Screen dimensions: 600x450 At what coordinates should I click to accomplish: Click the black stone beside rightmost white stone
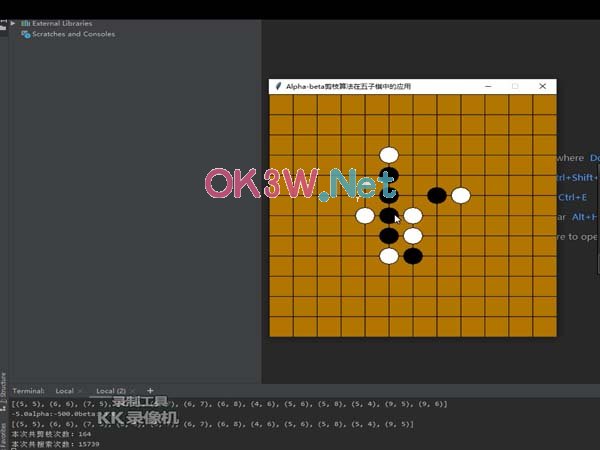[437, 195]
